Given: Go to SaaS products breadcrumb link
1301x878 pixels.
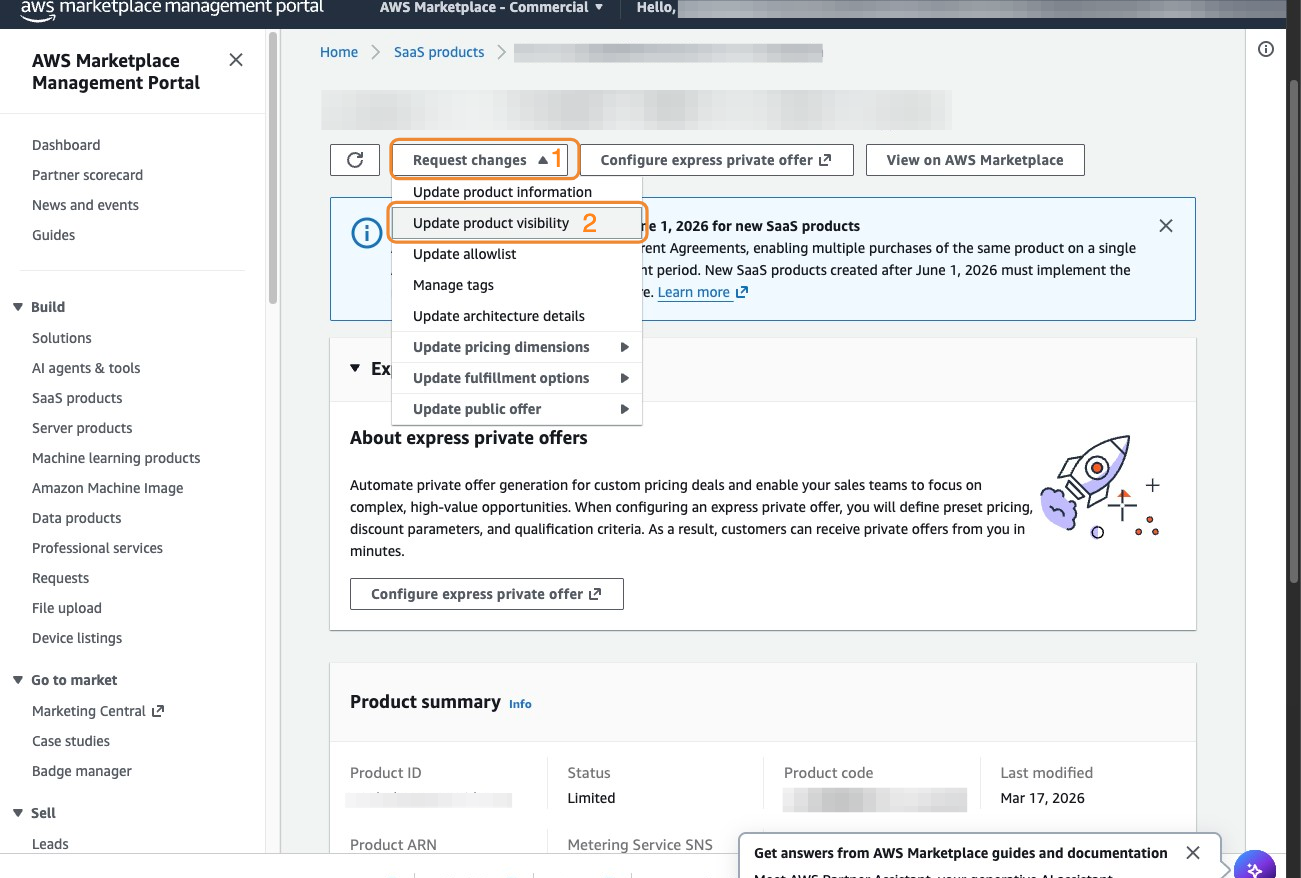Looking at the screenshot, I should coord(439,52).
